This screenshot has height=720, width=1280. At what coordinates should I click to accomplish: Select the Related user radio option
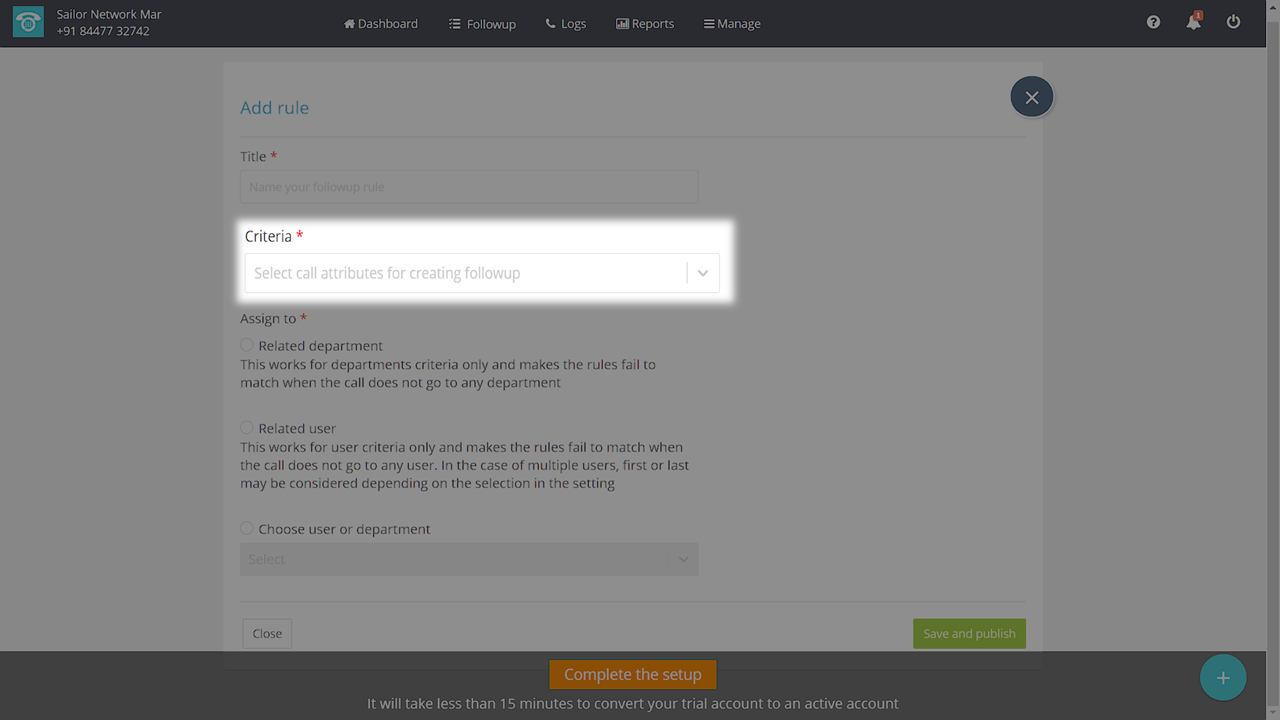click(247, 428)
